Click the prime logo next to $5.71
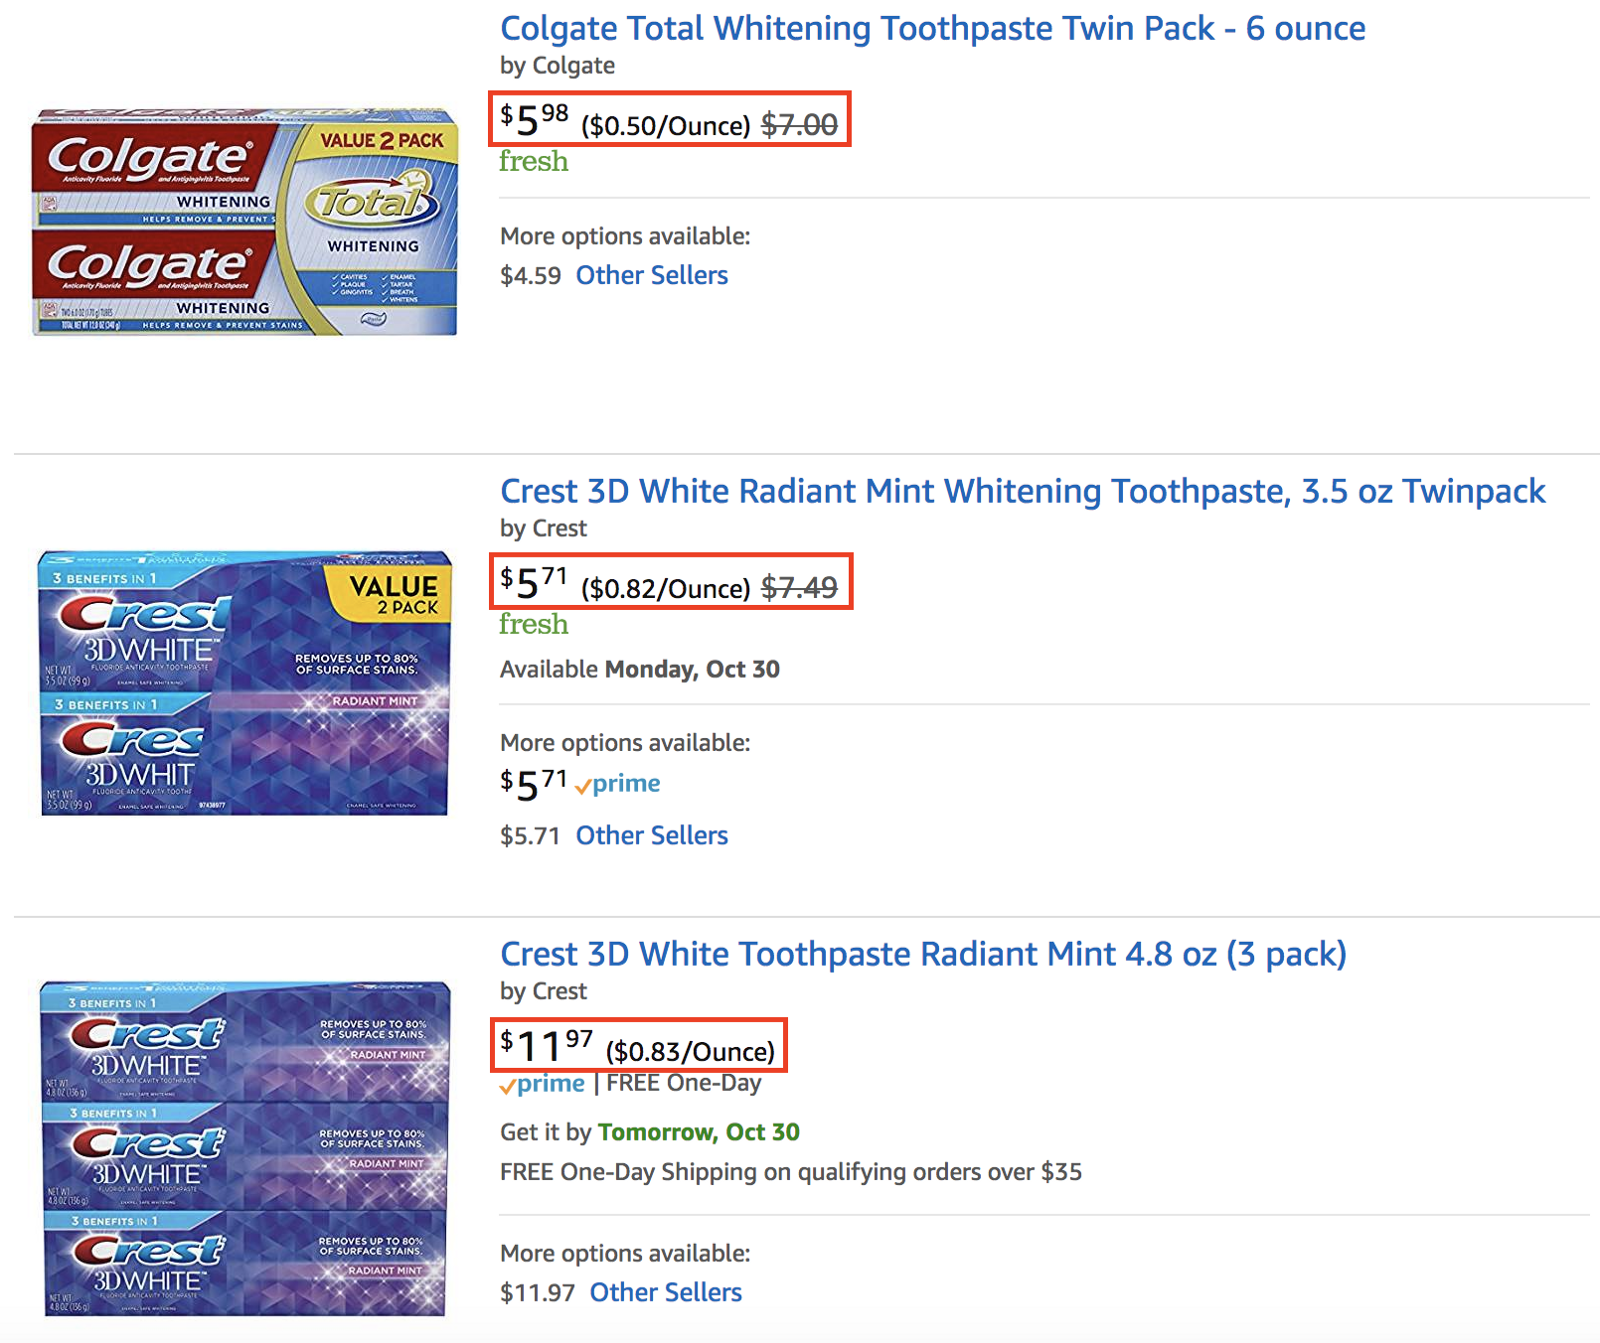 [x=618, y=784]
